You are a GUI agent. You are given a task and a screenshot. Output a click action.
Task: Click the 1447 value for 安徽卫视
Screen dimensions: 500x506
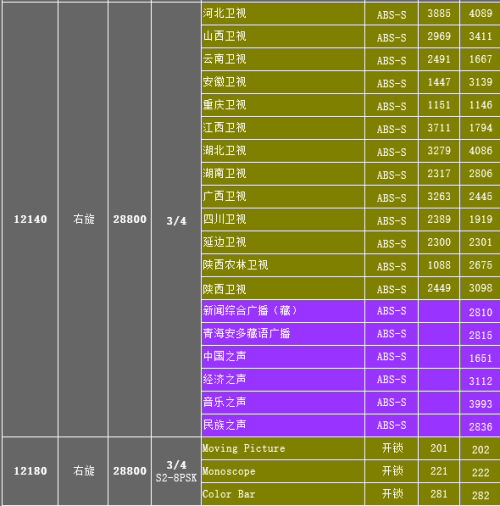click(439, 82)
